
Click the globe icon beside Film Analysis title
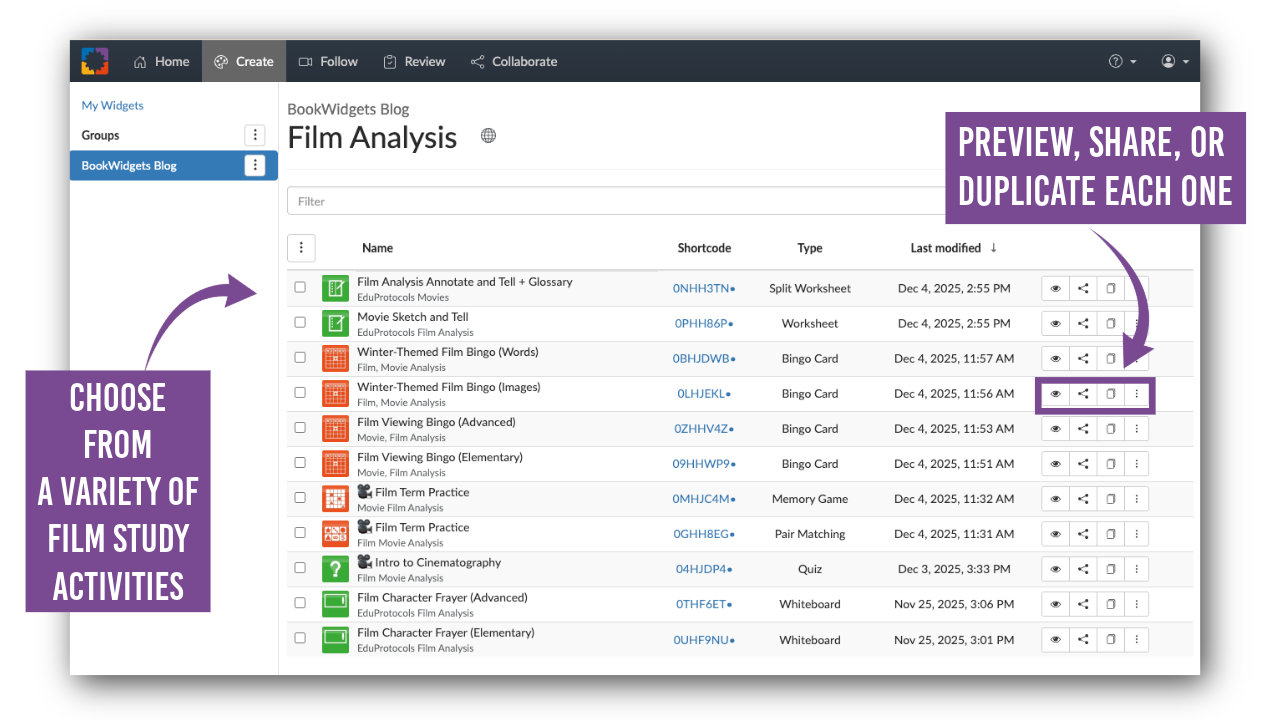[x=488, y=135]
